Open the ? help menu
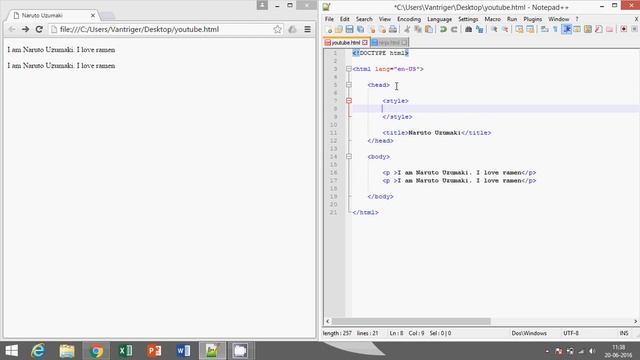 577,19
